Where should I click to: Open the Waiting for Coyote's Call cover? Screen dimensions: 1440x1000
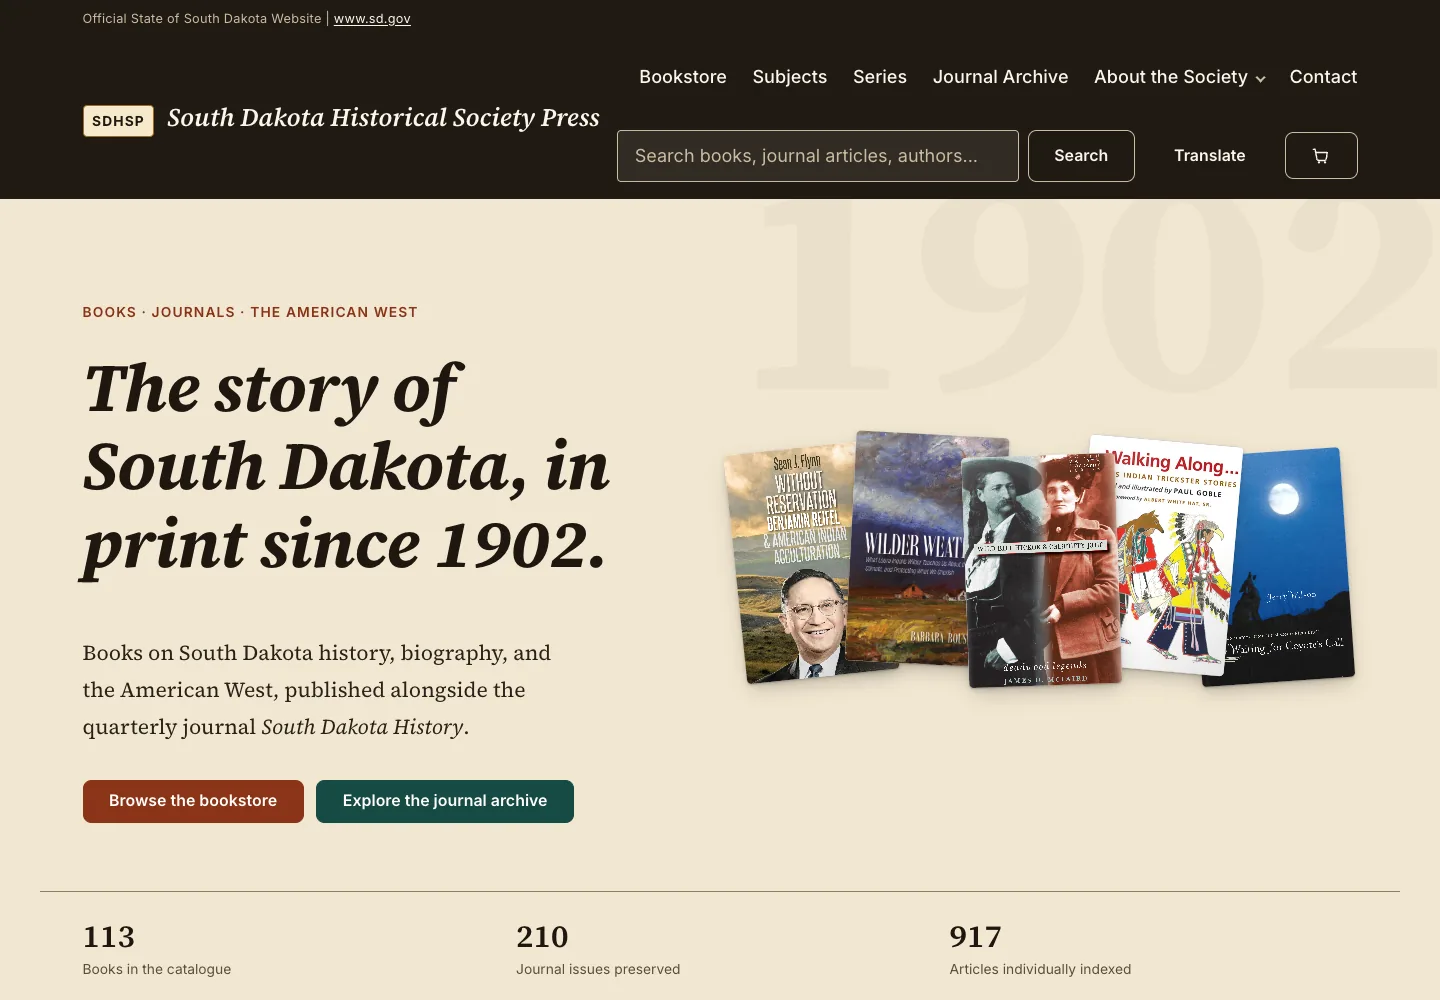click(1290, 566)
